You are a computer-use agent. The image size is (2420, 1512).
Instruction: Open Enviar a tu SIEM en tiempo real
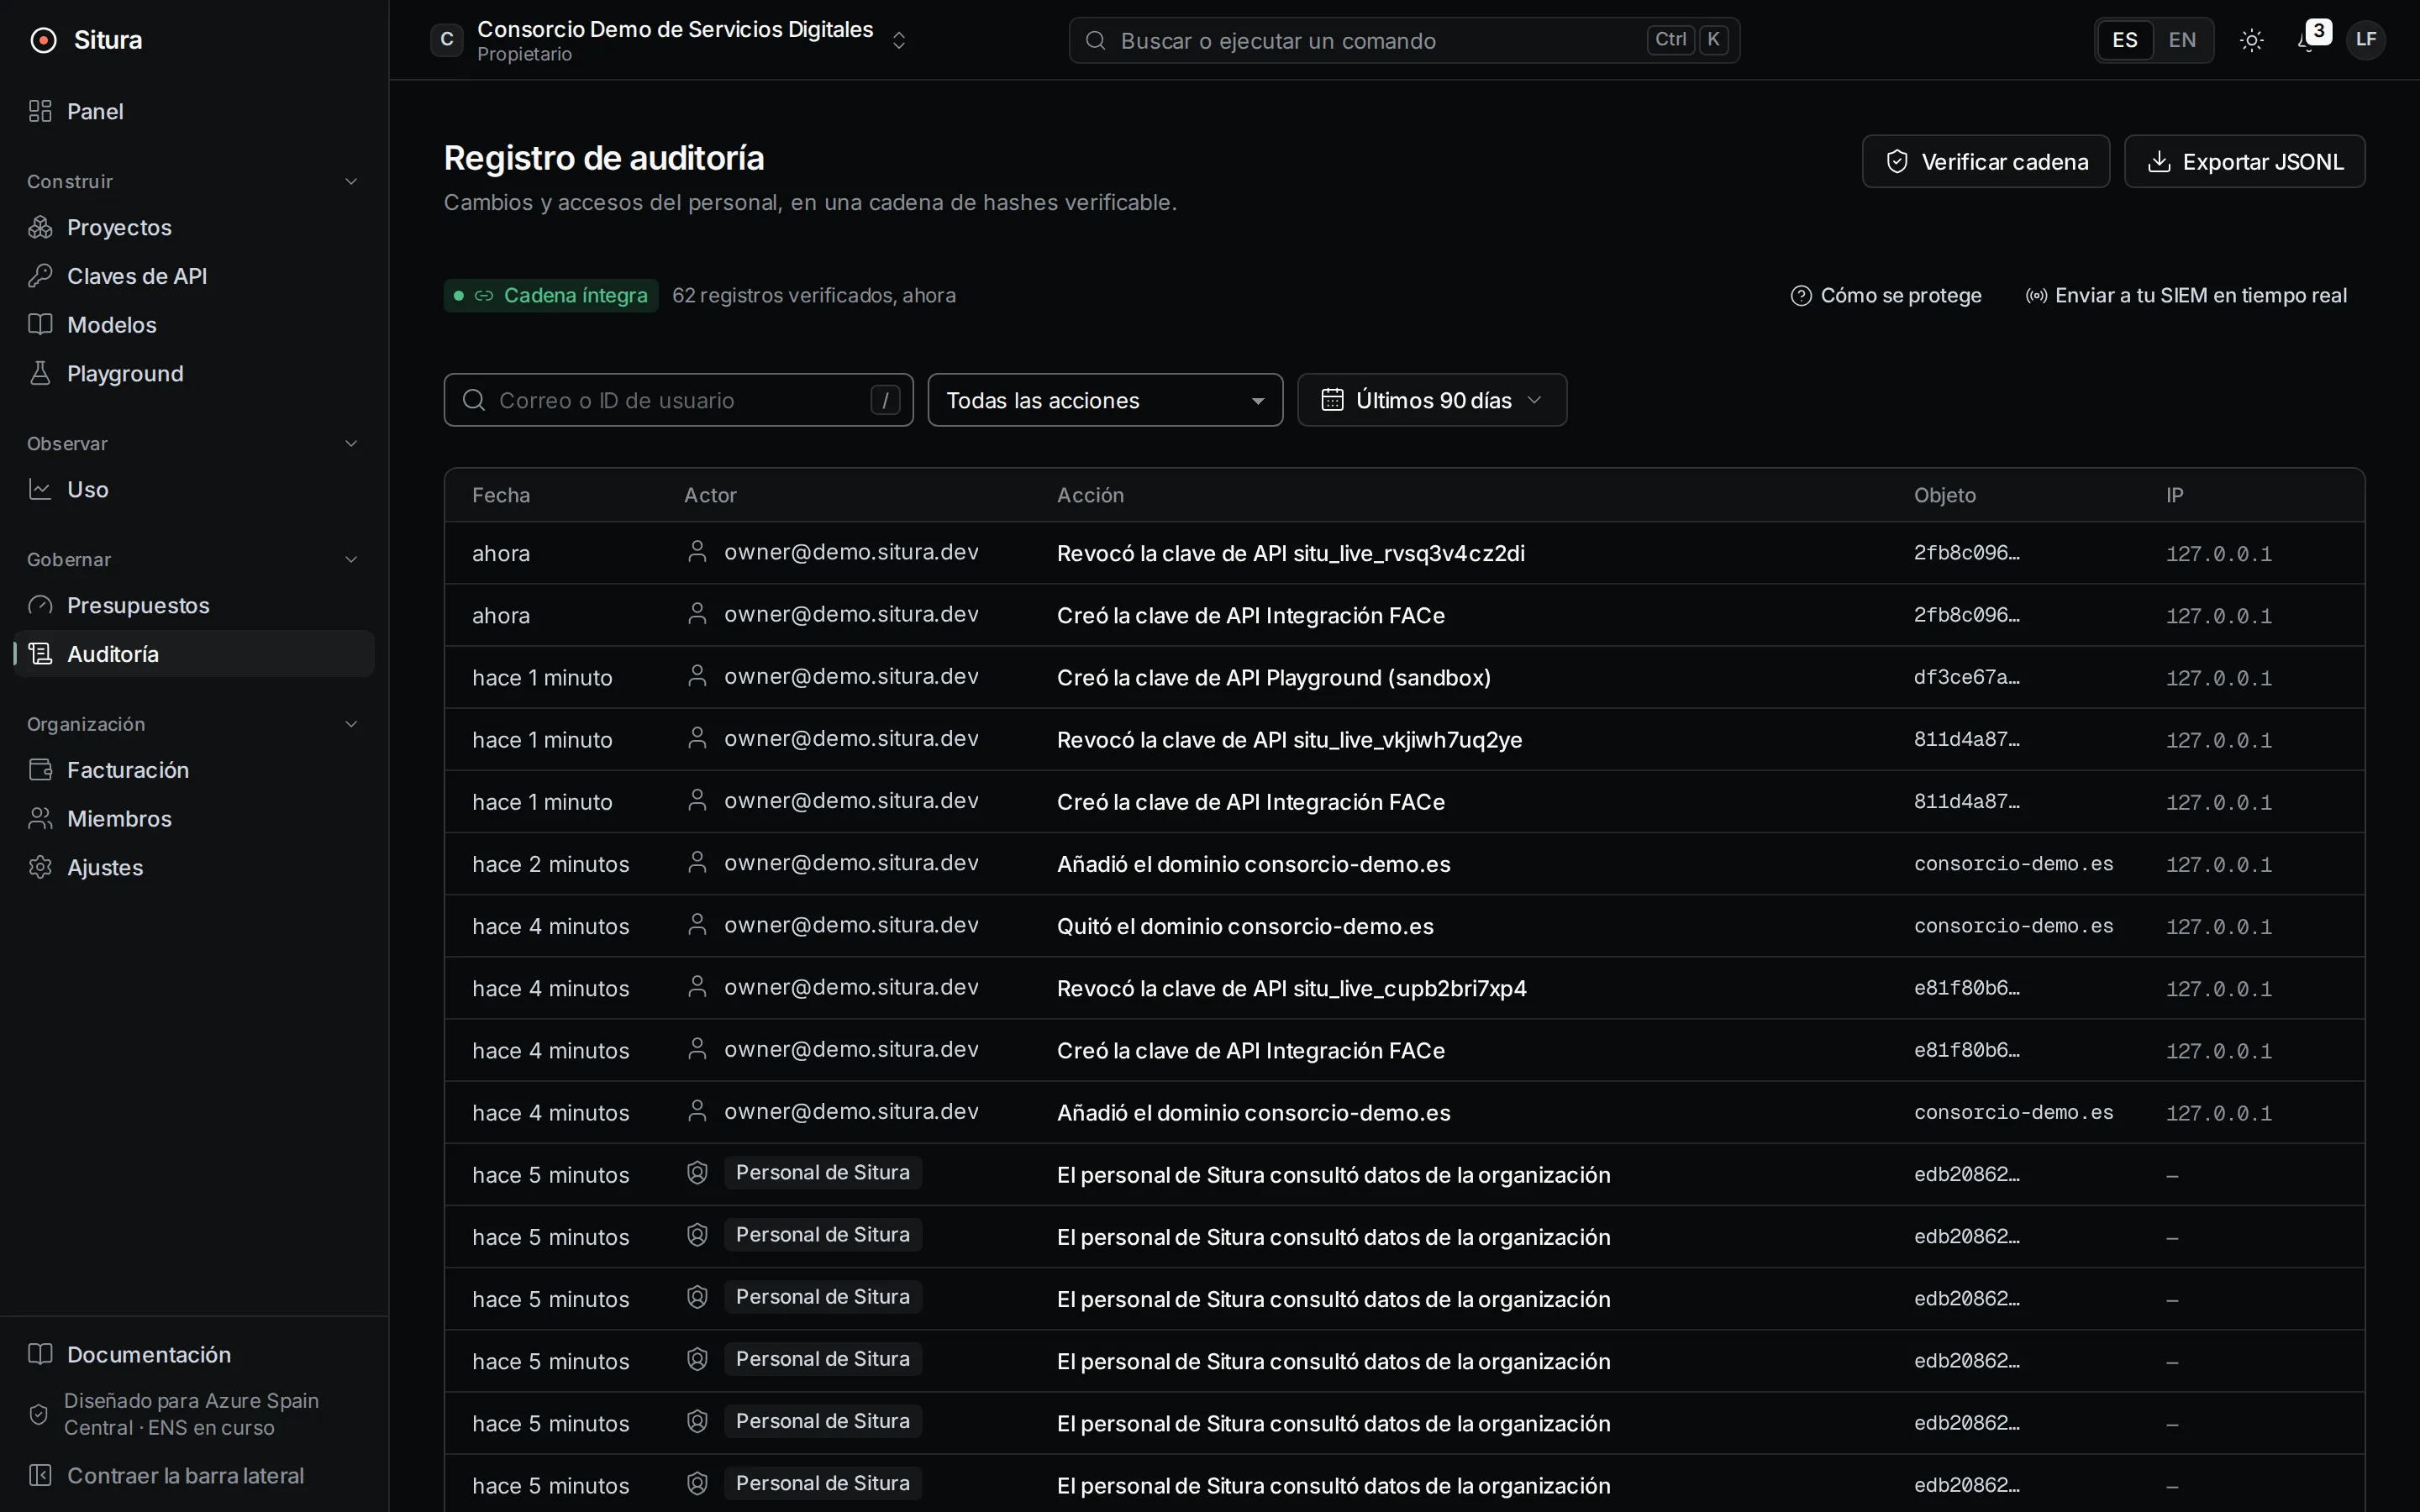coord(2186,296)
